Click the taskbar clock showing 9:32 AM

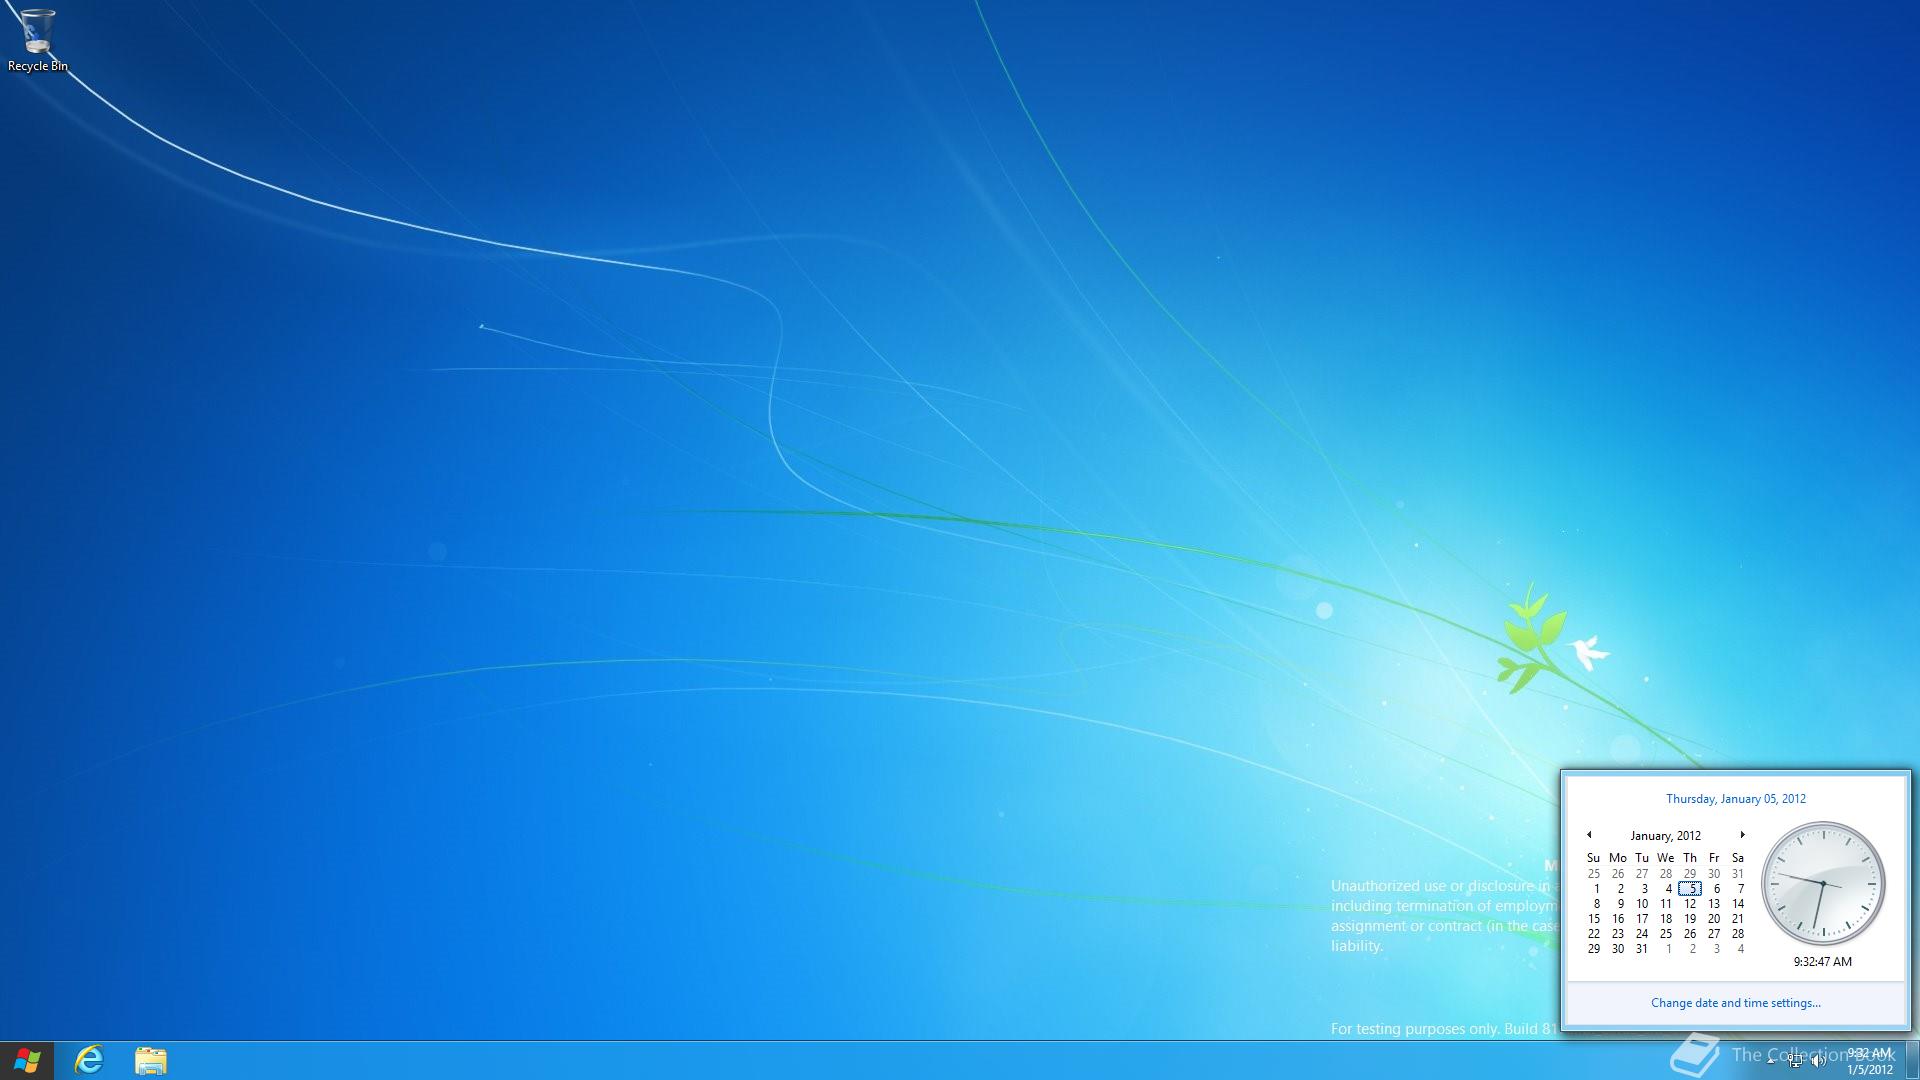(1869, 1061)
